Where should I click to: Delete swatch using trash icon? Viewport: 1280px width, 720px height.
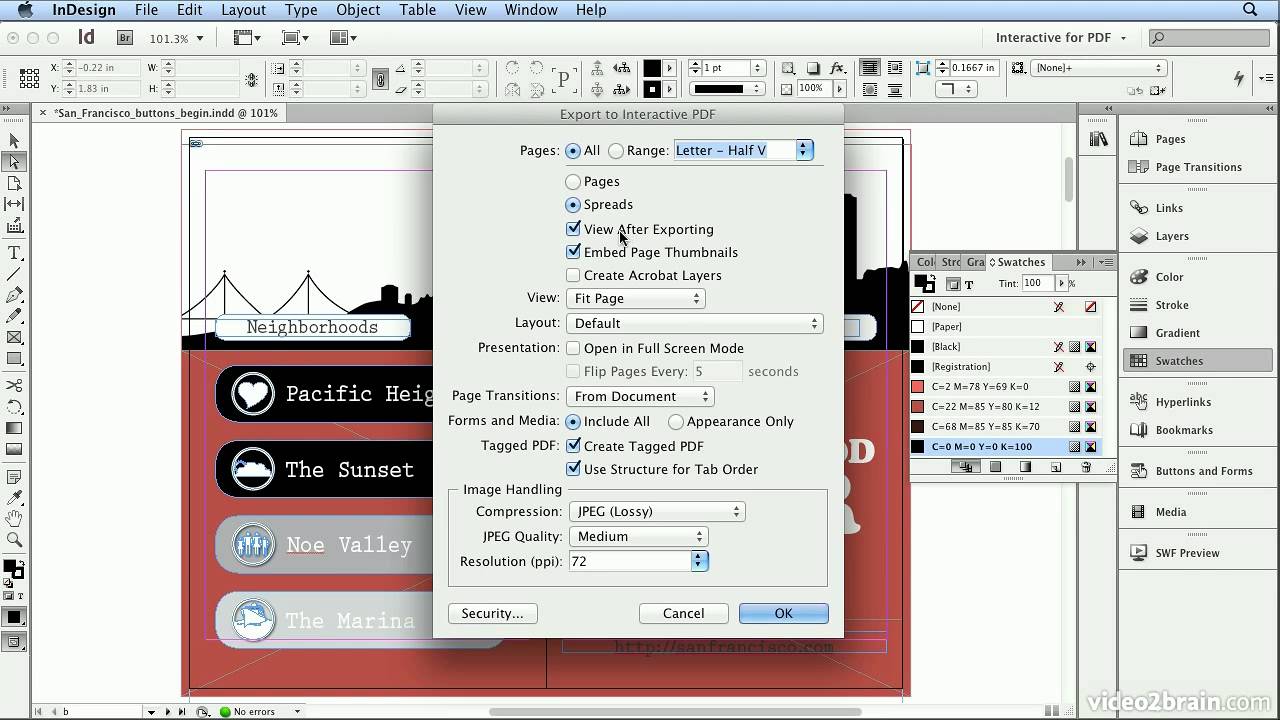coord(1086,467)
